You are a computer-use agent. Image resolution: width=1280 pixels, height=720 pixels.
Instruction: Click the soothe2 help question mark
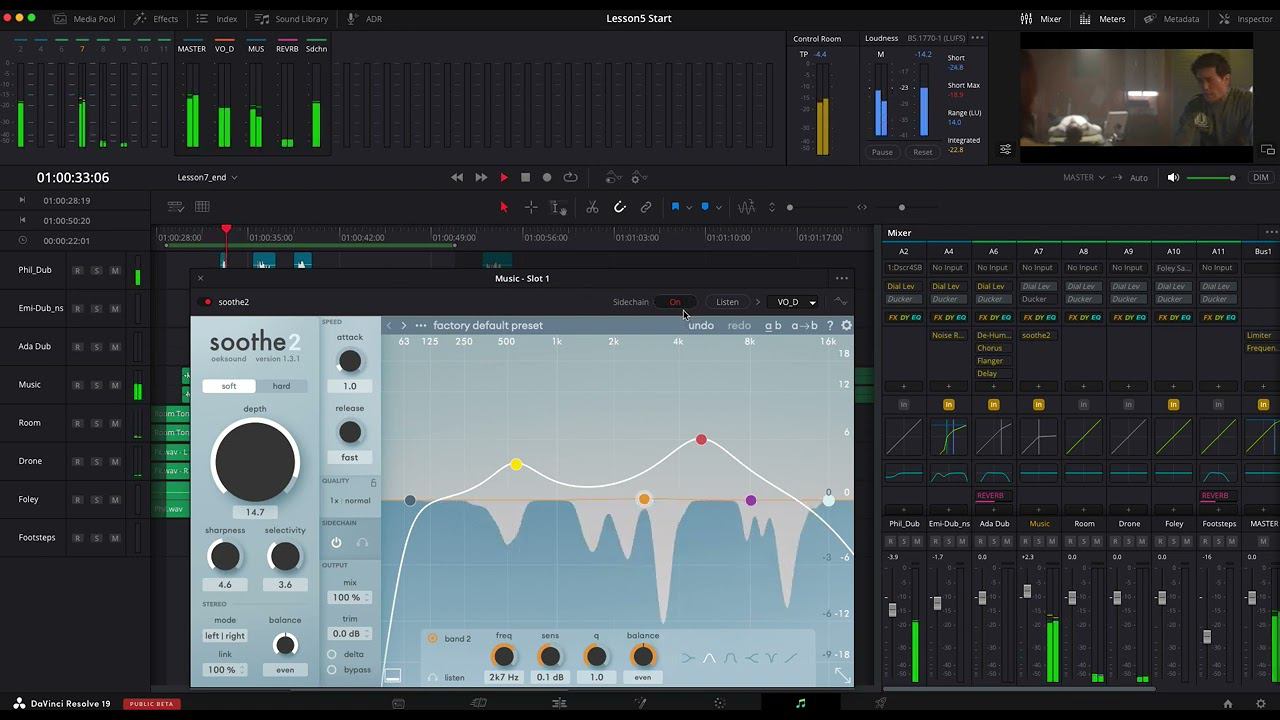(x=829, y=325)
